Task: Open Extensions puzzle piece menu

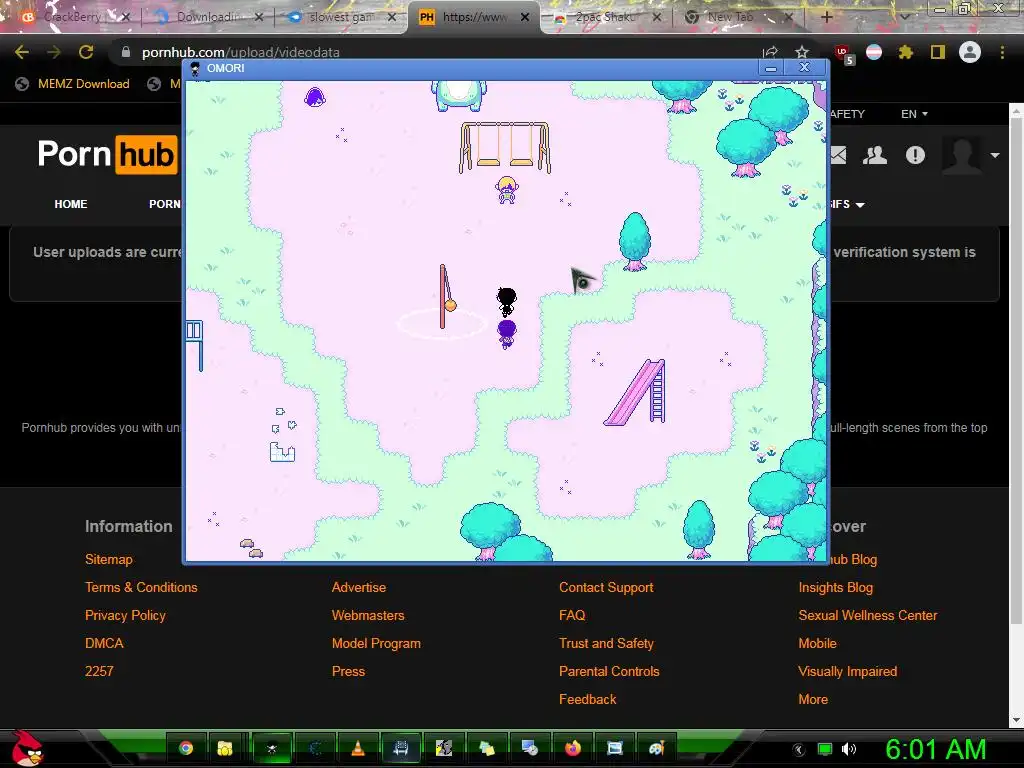Action: pos(905,52)
